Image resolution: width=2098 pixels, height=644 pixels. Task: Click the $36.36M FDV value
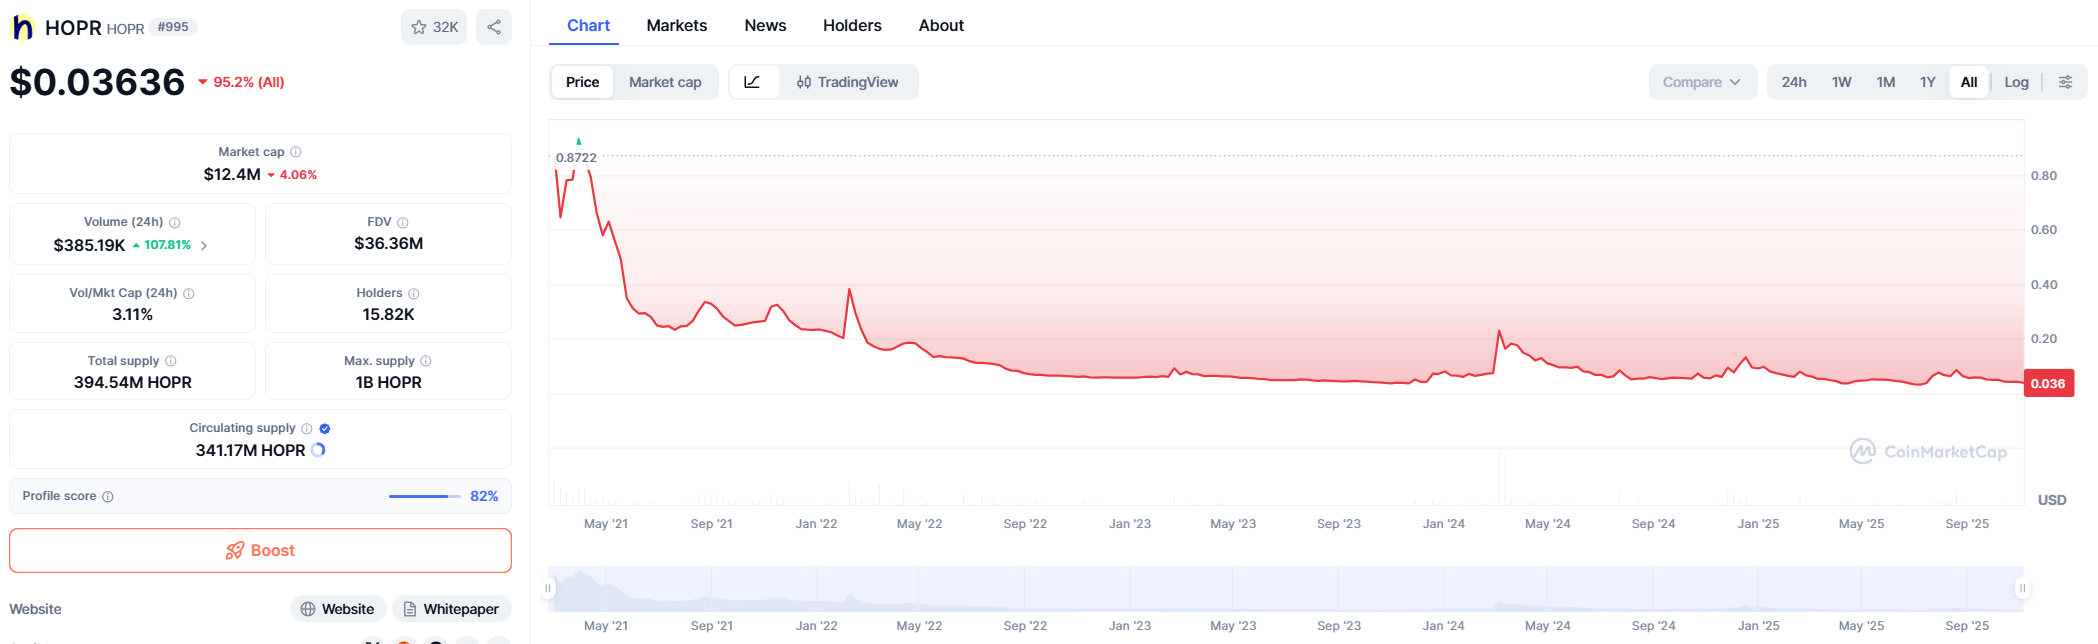tap(389, 243)
